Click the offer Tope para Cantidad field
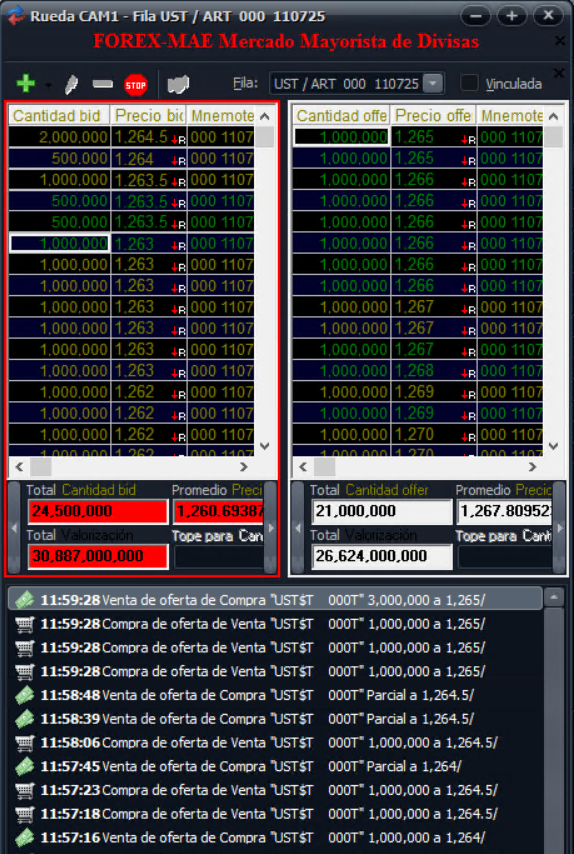Screen dimensions: 574x854 click(x=504, y=556)
